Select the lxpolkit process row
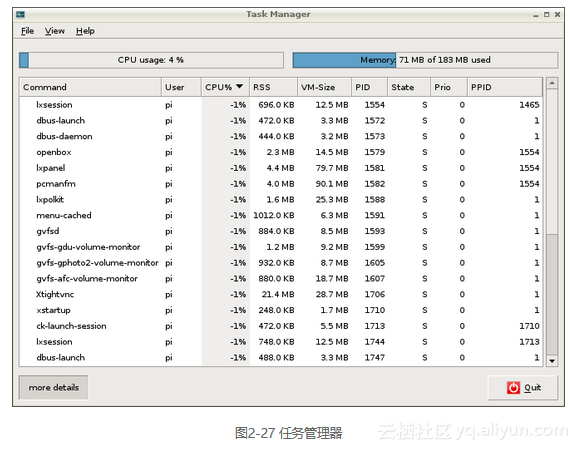Screen dimensions: 579x451 [281, 200]
